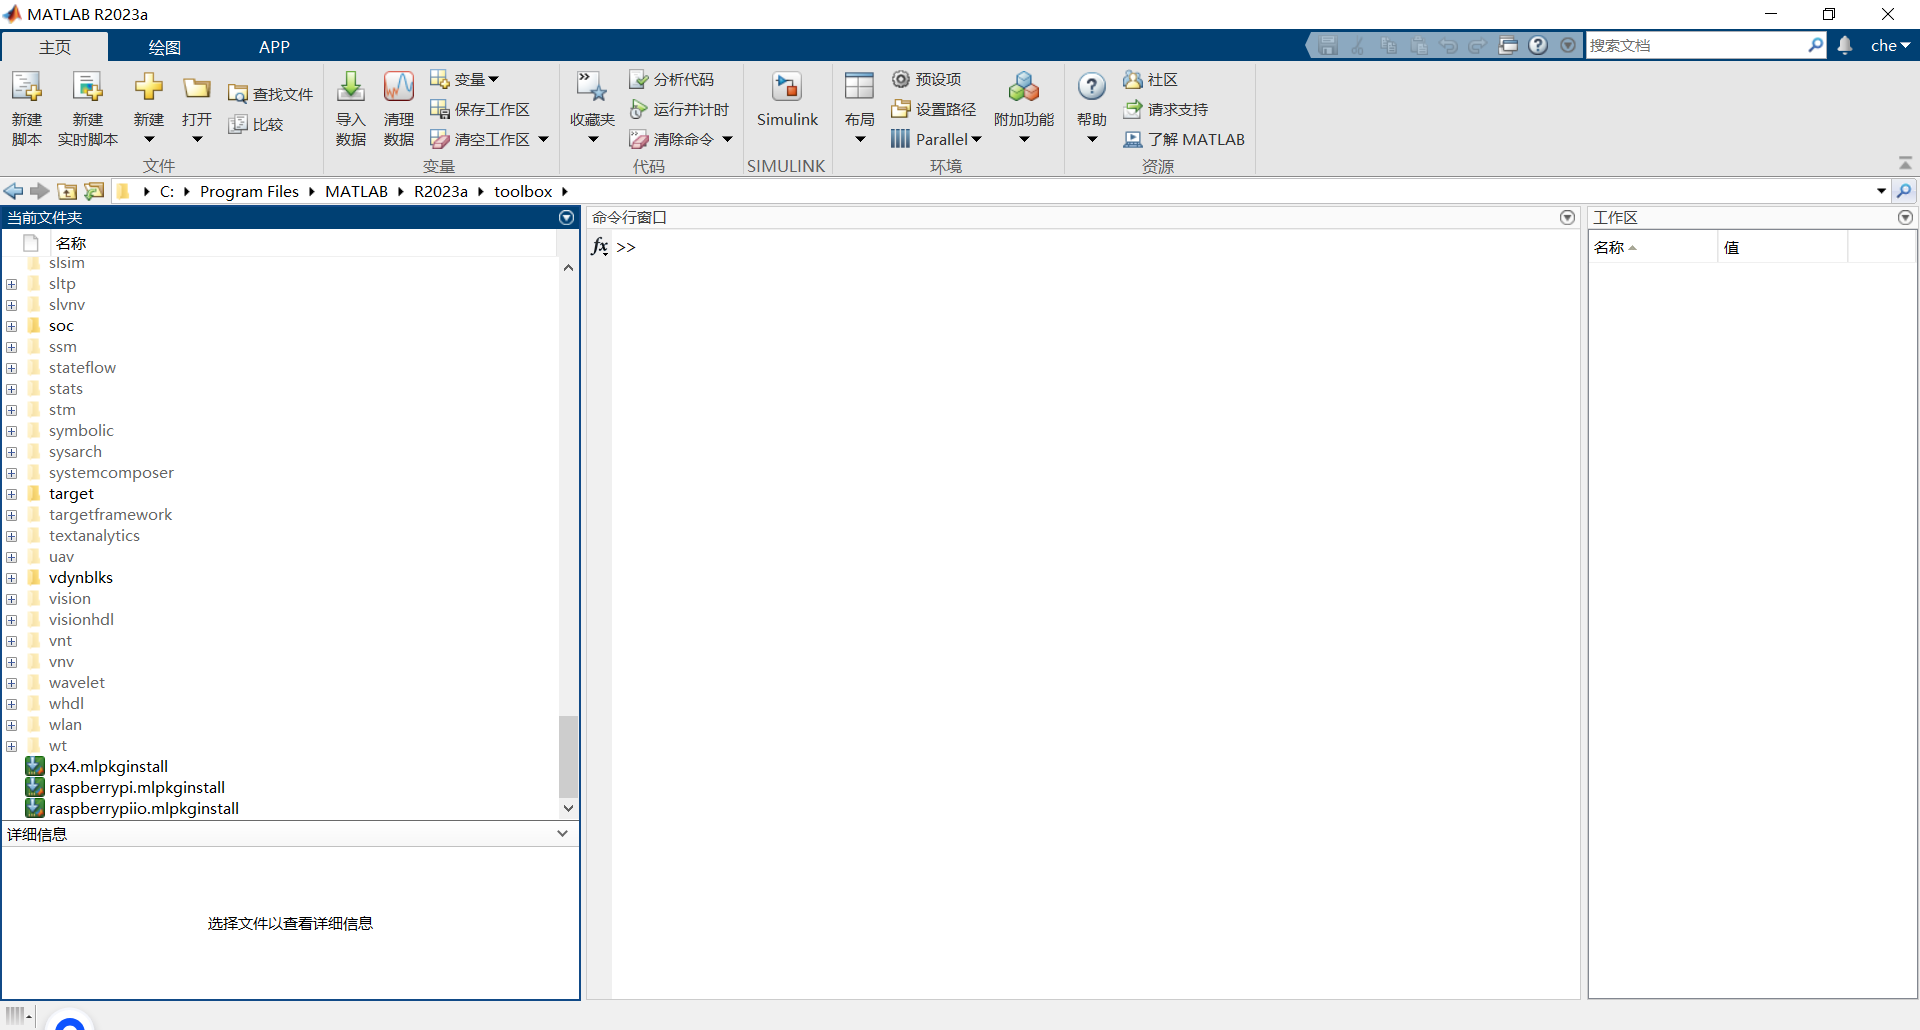
Task: Open the Layout (布局) icon
Action: tap(859, 88)
